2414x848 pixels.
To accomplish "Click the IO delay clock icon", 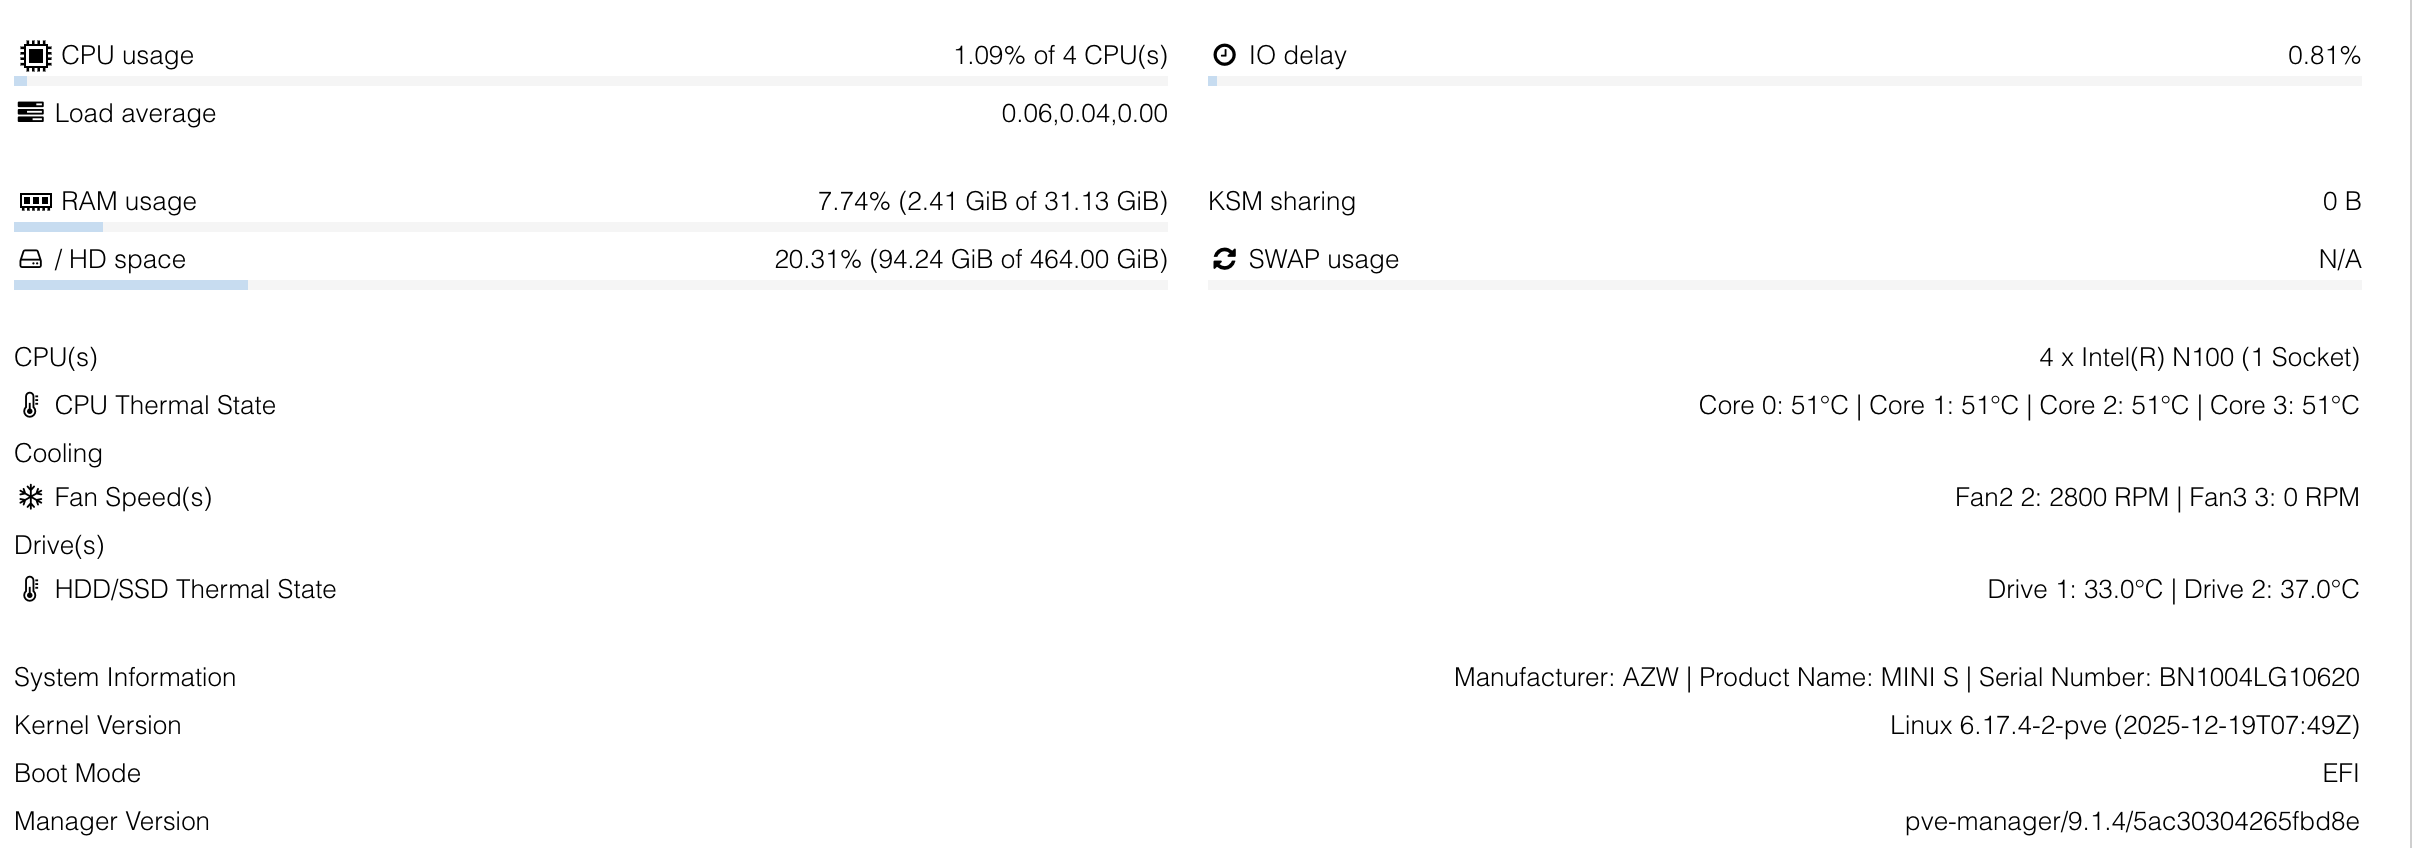I will pos(1224,55).
